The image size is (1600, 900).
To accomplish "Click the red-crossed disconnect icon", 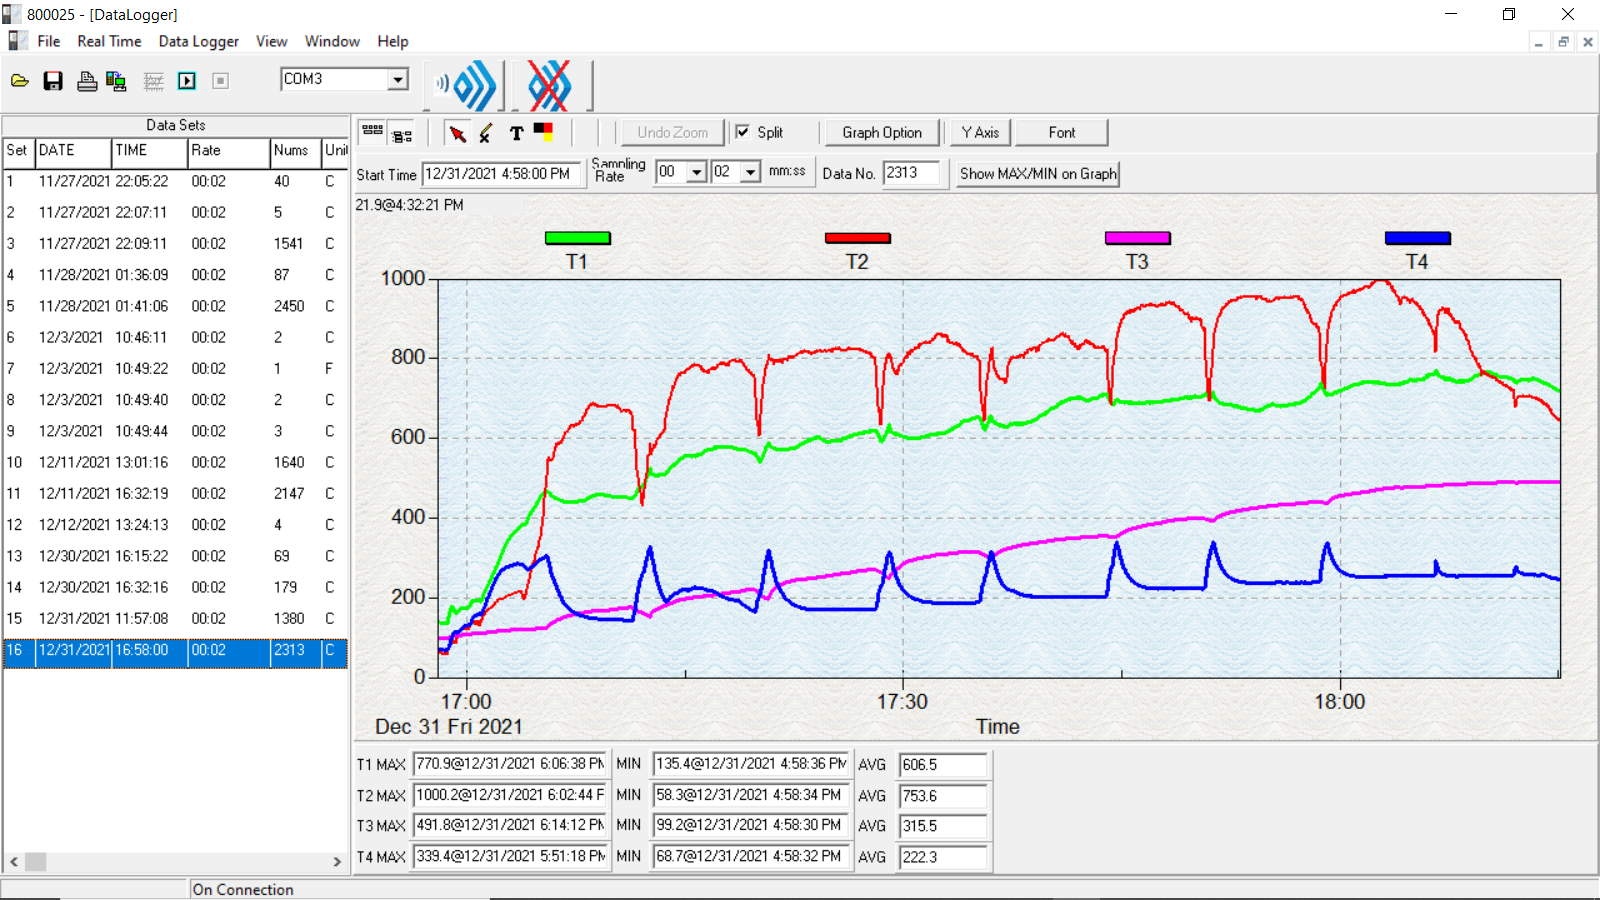I will coord(549,86).
